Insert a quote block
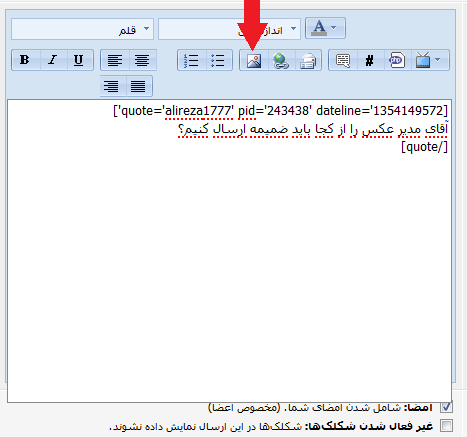The width and height of the screenshot is (467, 437). coord(343,60)
